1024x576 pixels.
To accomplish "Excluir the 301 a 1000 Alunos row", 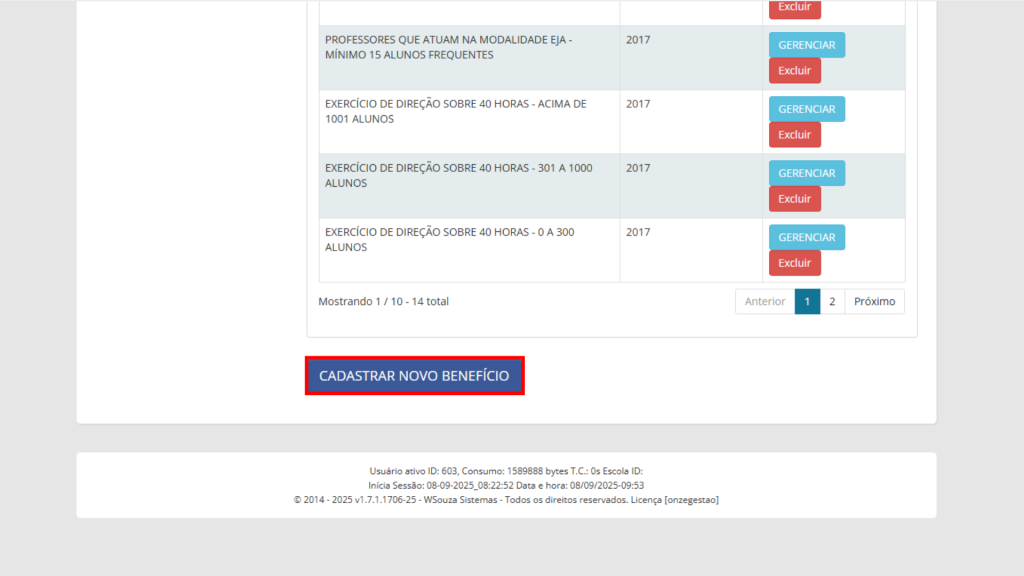I will 794,199.
